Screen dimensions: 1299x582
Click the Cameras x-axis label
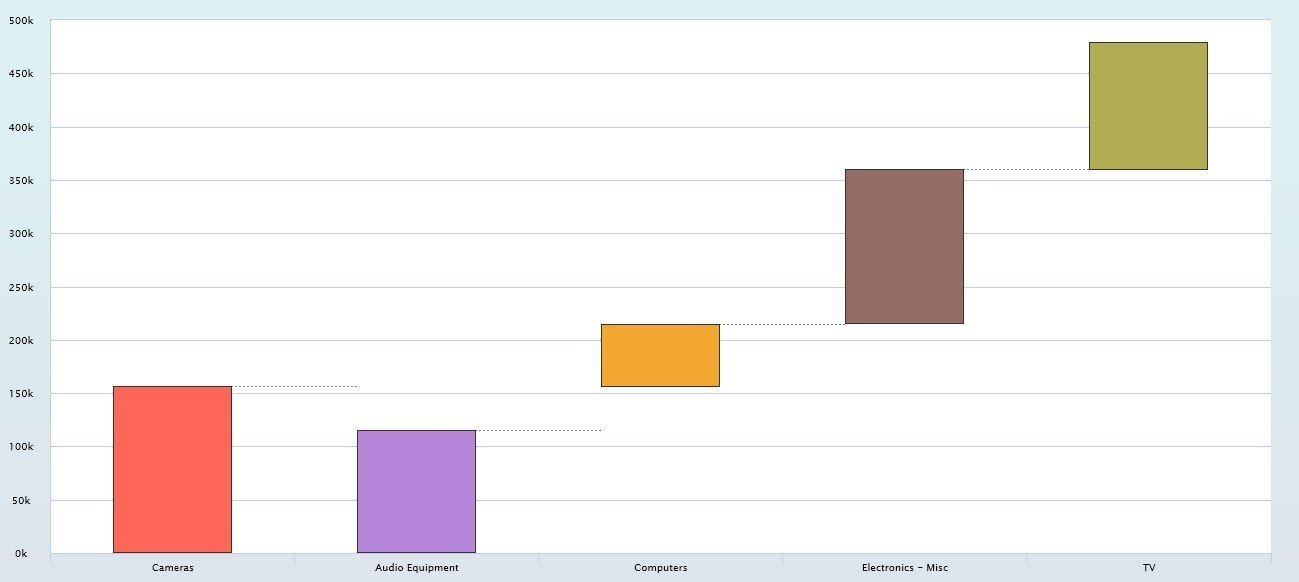click(173, 568)
